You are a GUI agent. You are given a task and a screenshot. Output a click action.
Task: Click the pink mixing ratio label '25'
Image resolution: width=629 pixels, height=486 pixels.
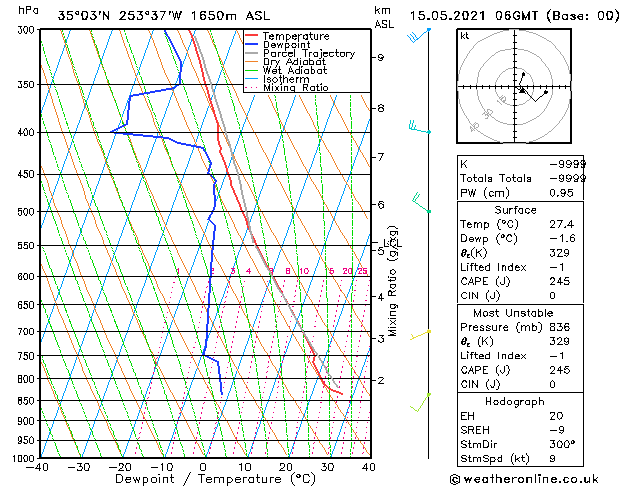363,271
